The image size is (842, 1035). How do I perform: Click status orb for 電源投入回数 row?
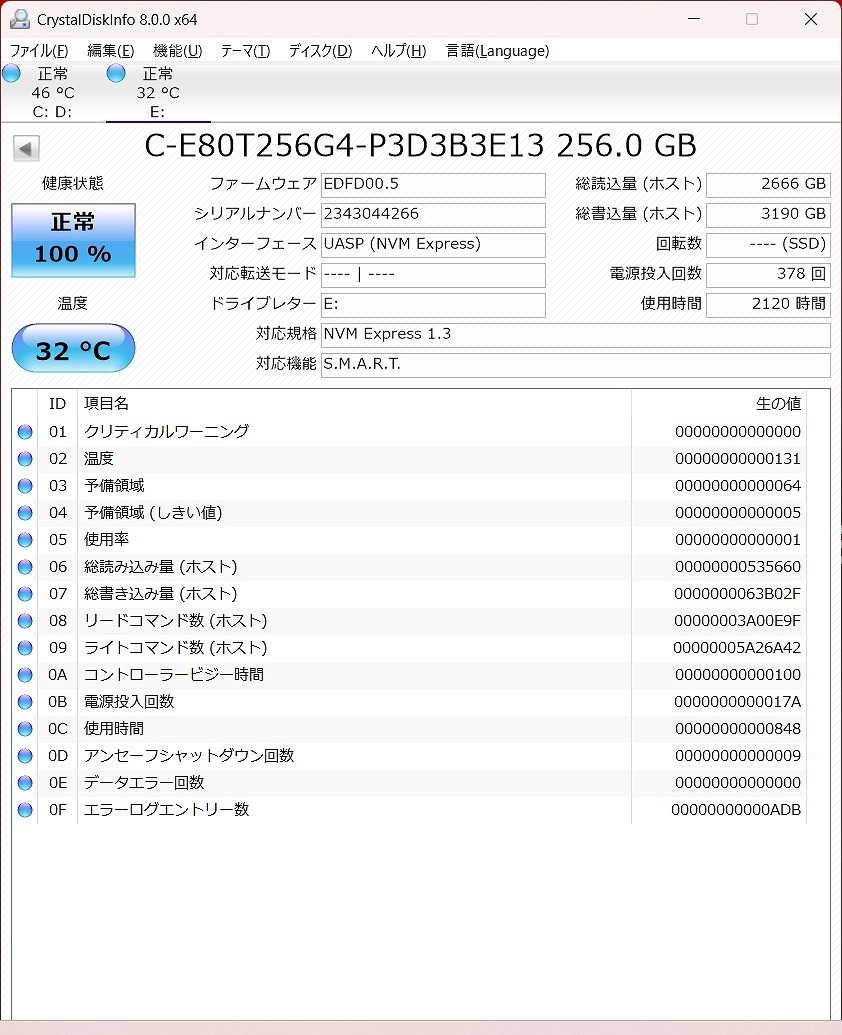pyautogui.click(x=25, y=702)
